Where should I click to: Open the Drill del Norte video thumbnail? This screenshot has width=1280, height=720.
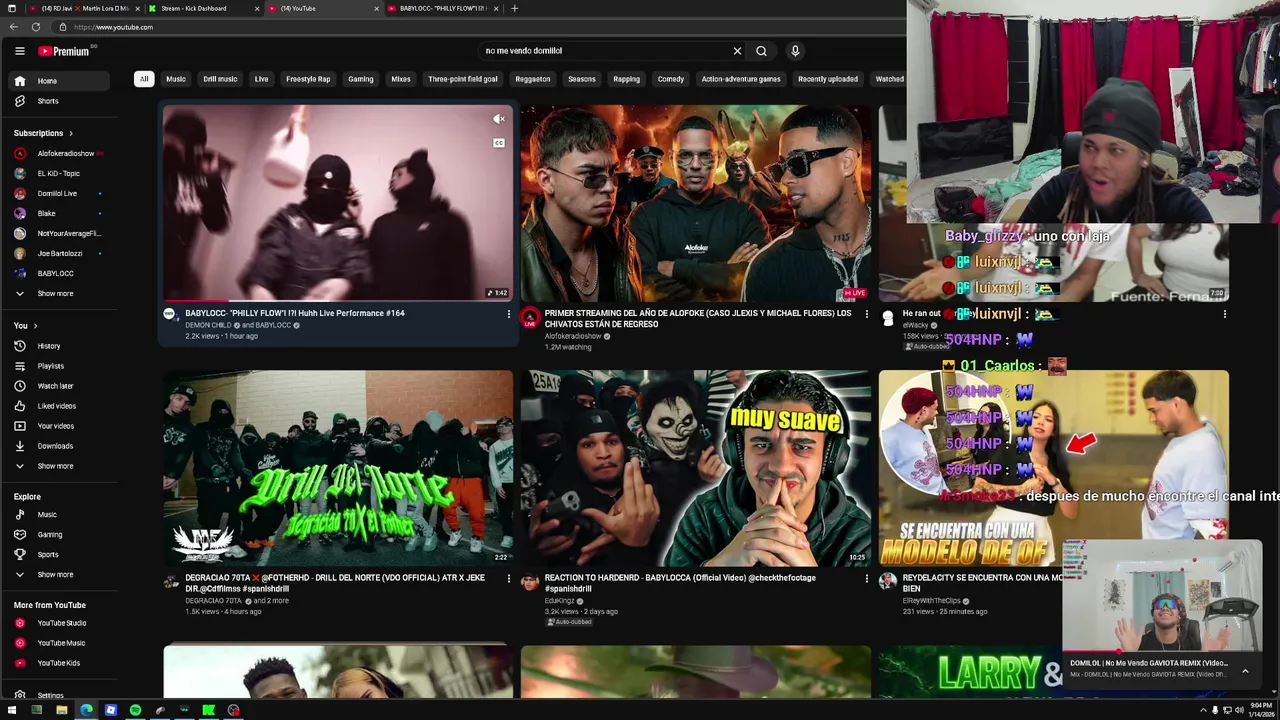[x=338, y=468]
